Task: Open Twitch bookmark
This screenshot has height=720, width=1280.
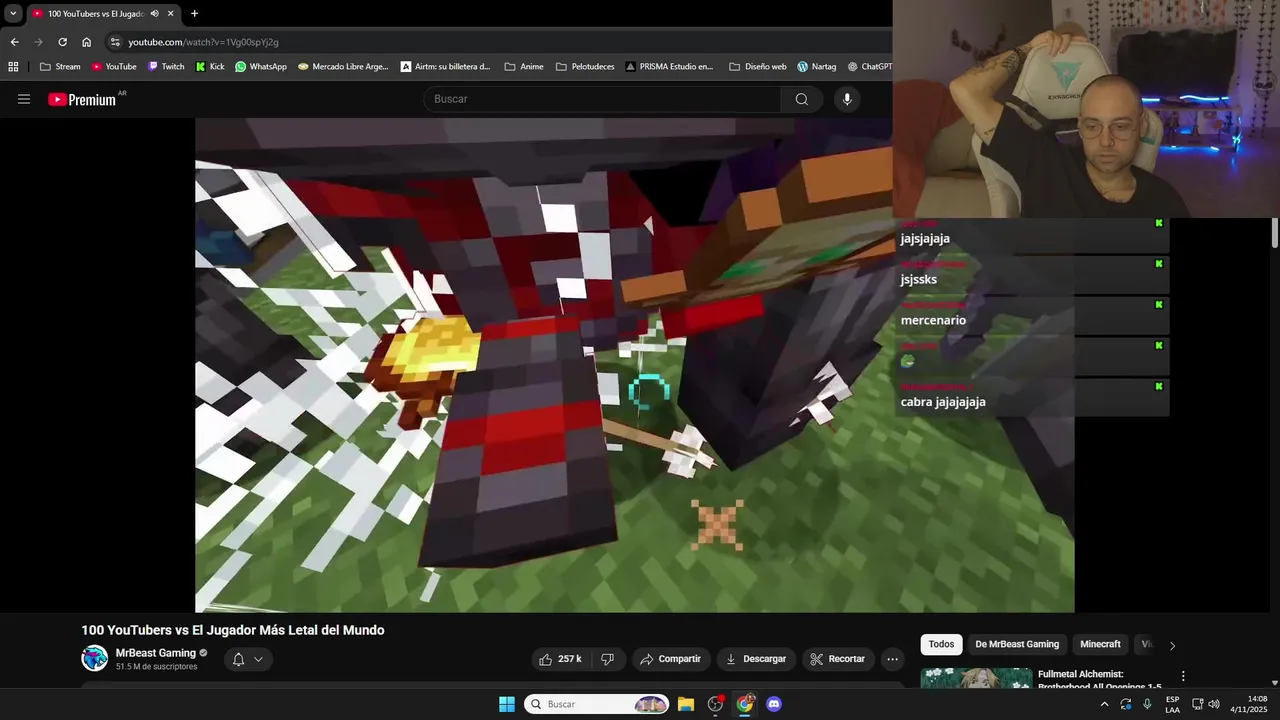Action: (x=166, y=67)
